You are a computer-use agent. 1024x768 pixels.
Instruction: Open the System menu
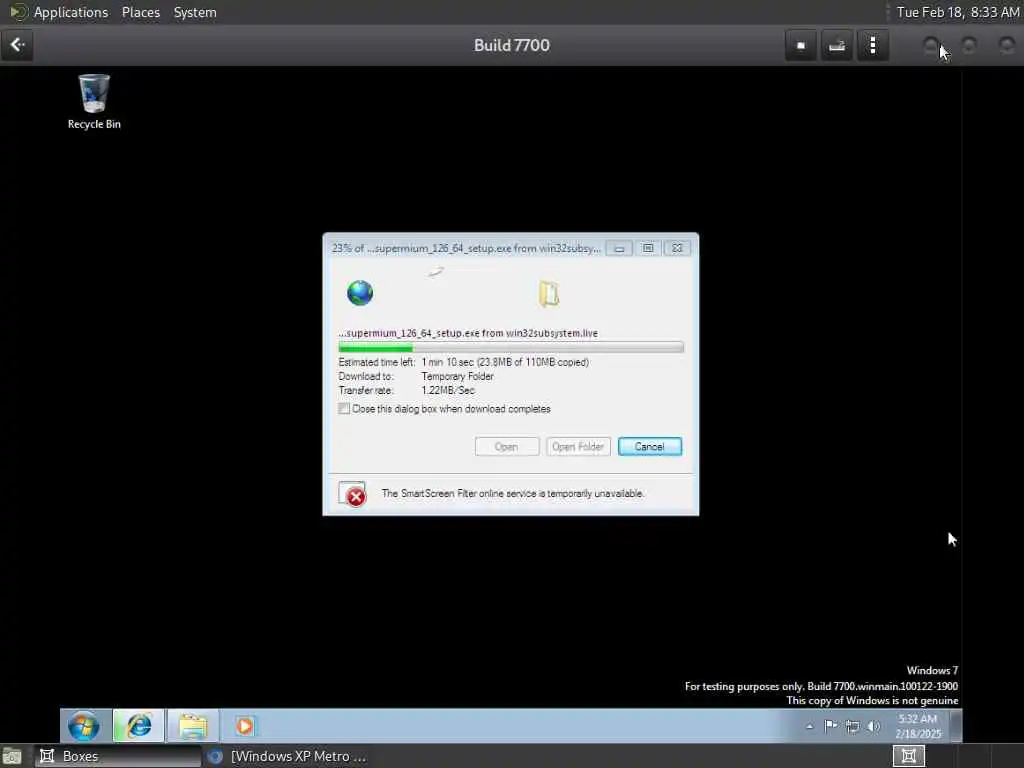point(195,12)
